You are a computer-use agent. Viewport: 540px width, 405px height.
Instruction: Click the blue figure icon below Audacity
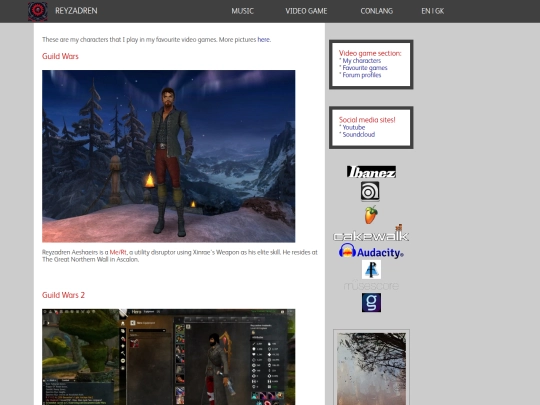(371, 269)
